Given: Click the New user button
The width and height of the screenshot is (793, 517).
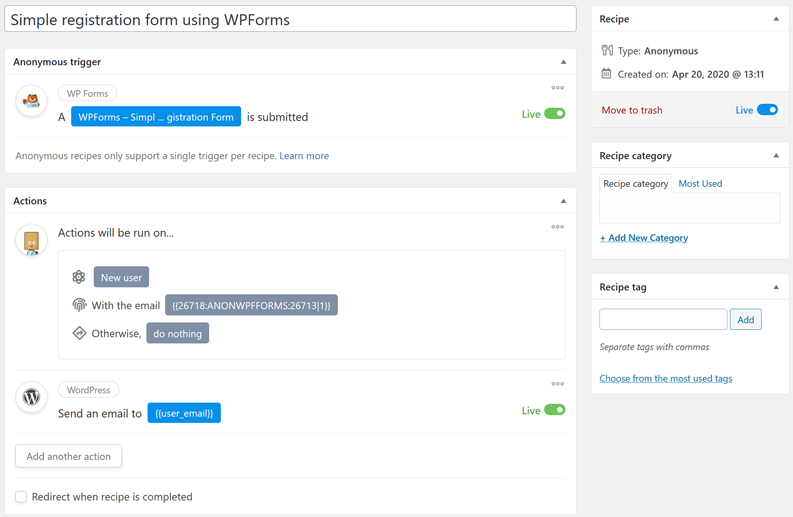Looking at the screenshot, I should [121, 277].
